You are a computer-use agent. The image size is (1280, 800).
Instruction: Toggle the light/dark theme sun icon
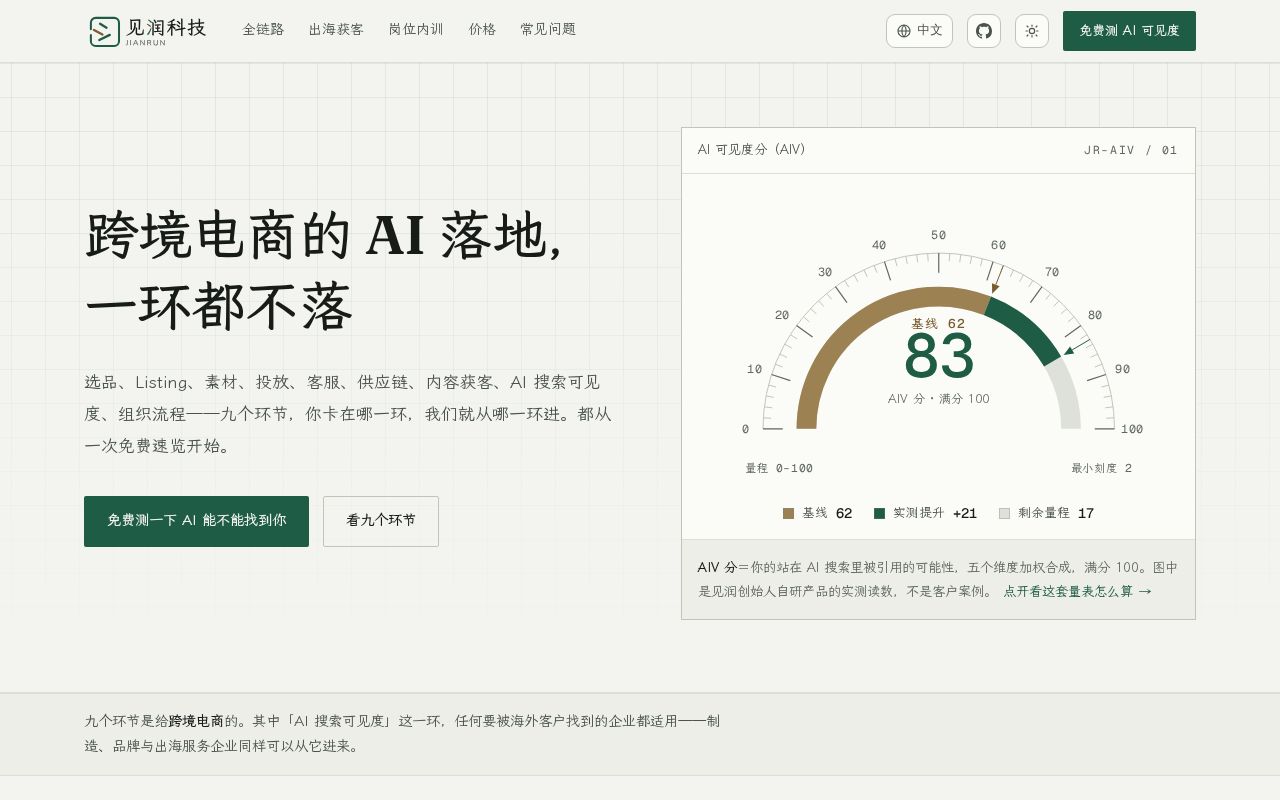tap(1032, 31)
